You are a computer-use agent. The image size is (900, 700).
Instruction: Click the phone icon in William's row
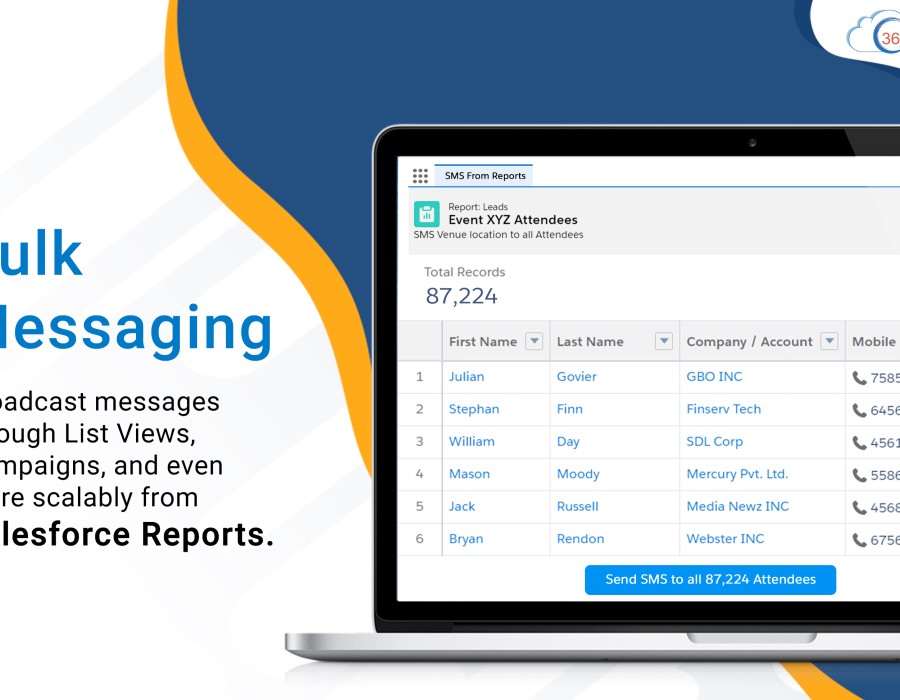(x=859, y=443)
